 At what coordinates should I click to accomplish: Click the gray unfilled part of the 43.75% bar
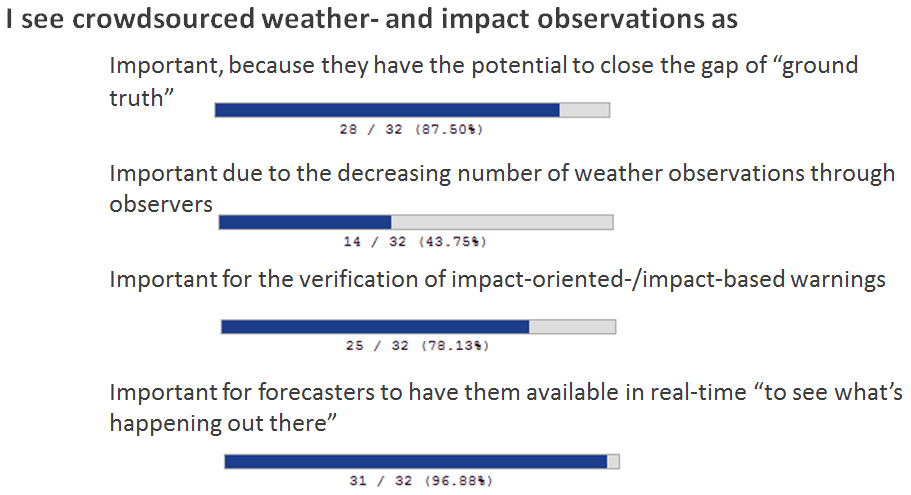(501, 222)
